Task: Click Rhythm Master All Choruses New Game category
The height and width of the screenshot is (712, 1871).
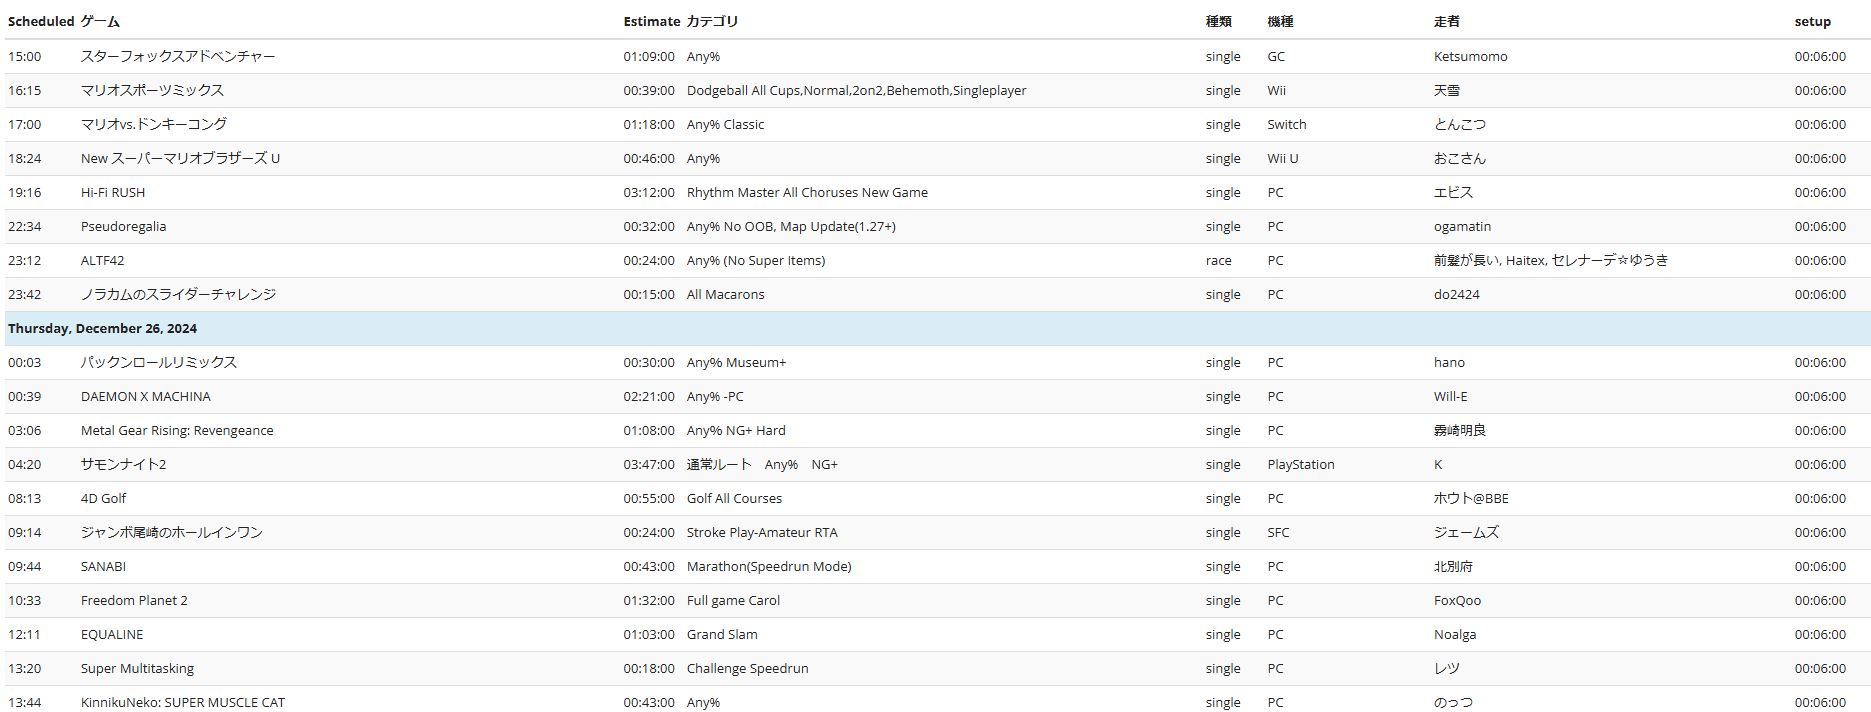Action: click(808, 193)
